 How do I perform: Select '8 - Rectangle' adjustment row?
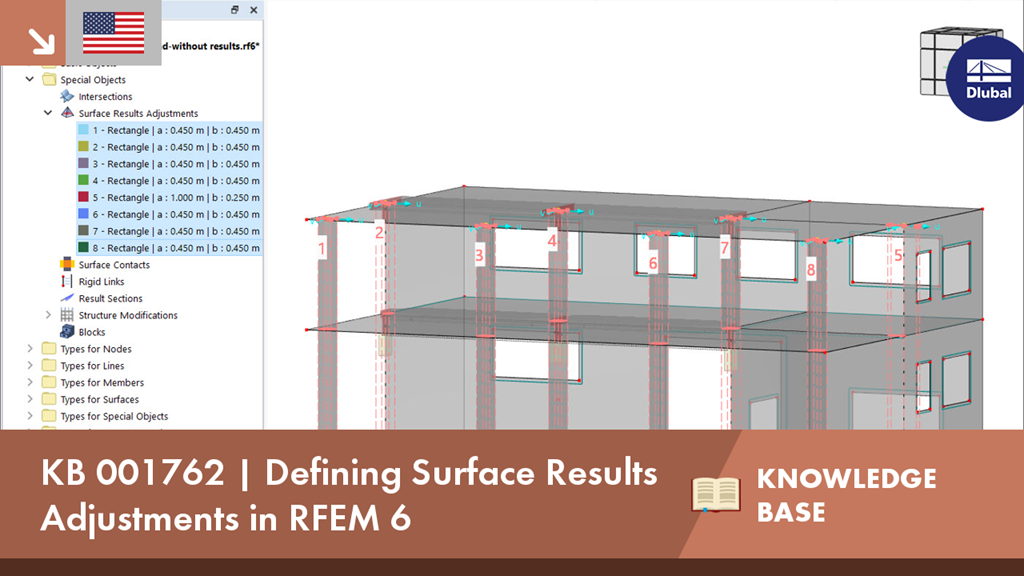pos(169,248)
